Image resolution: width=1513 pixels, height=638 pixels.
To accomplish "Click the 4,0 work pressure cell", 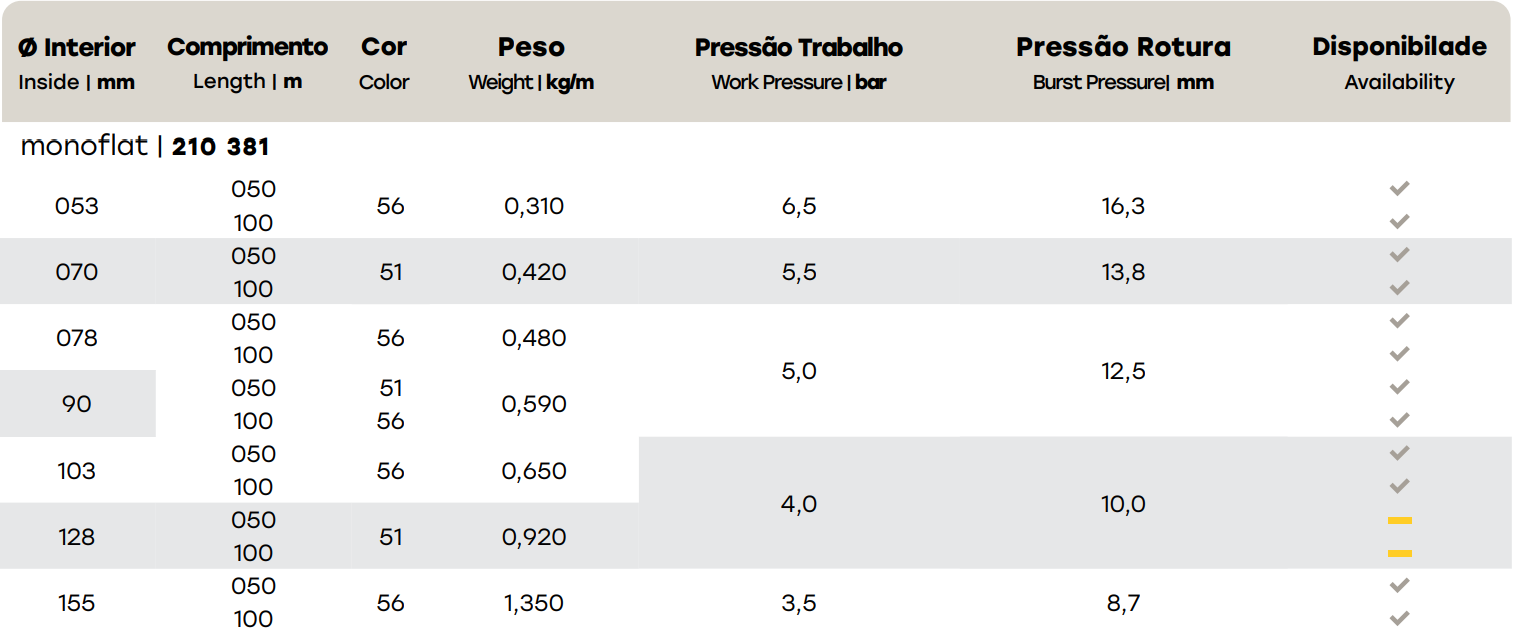I will pyautogui.click(x=798, y=504).
